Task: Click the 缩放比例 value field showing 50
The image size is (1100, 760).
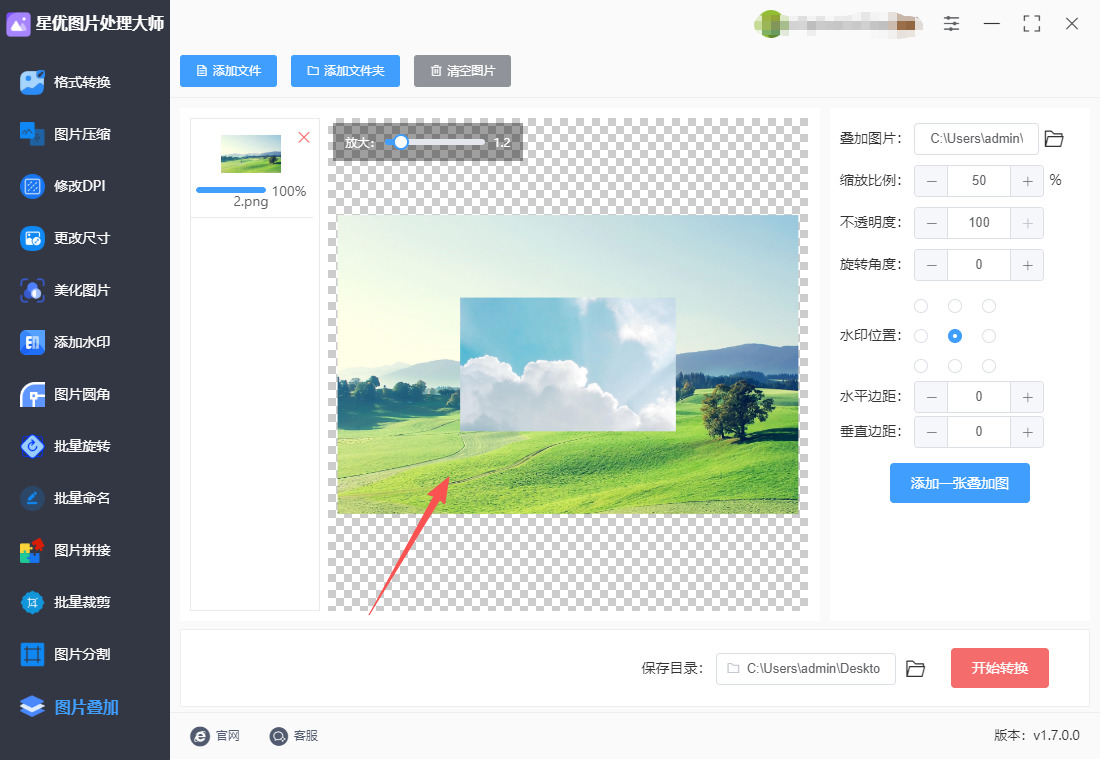Action: (x=979, y=181)
